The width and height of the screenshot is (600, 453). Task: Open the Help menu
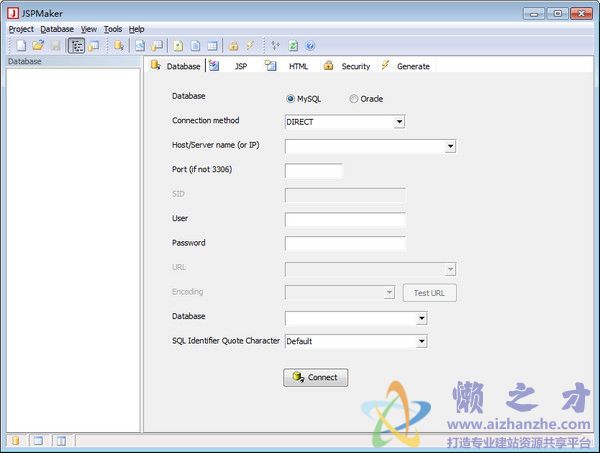tap(136, 29)
